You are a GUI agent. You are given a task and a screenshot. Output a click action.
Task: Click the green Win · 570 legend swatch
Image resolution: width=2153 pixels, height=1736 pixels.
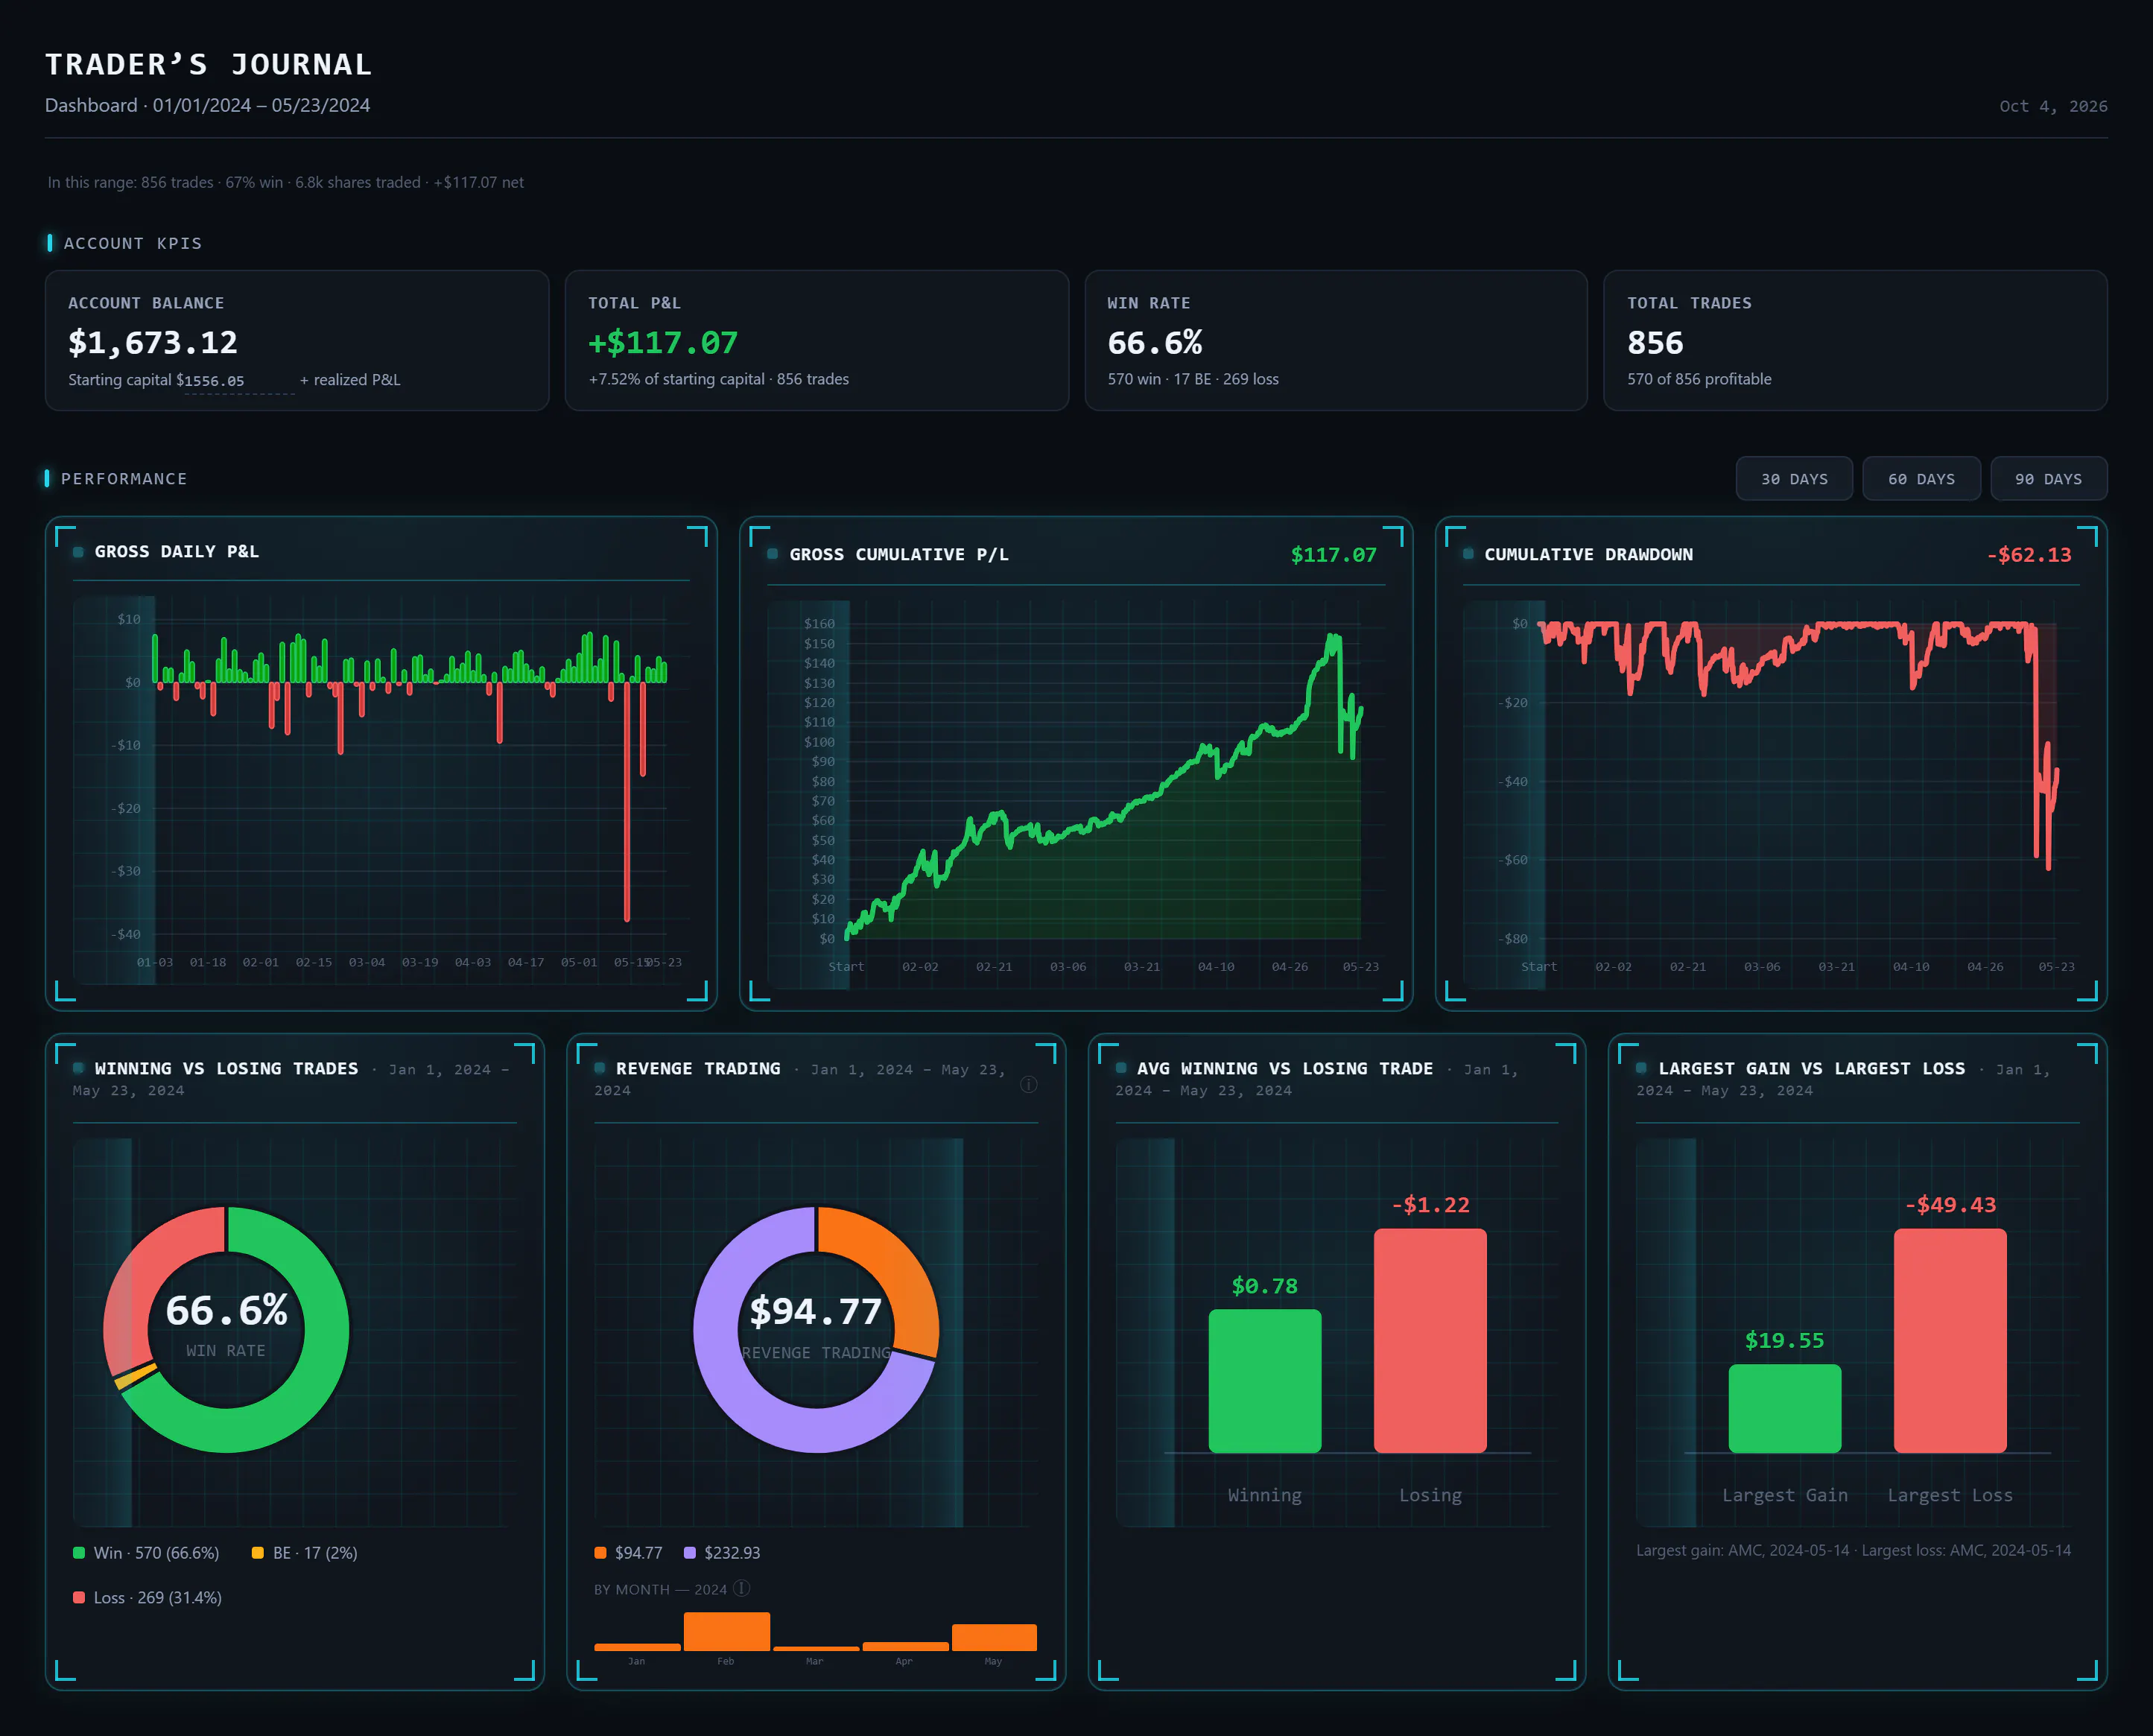[79, 1553]
